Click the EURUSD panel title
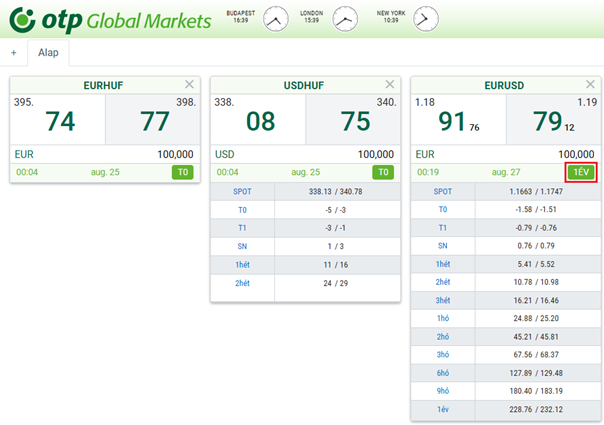The width and height of the screenshot is (604, 425). point(504,86)
